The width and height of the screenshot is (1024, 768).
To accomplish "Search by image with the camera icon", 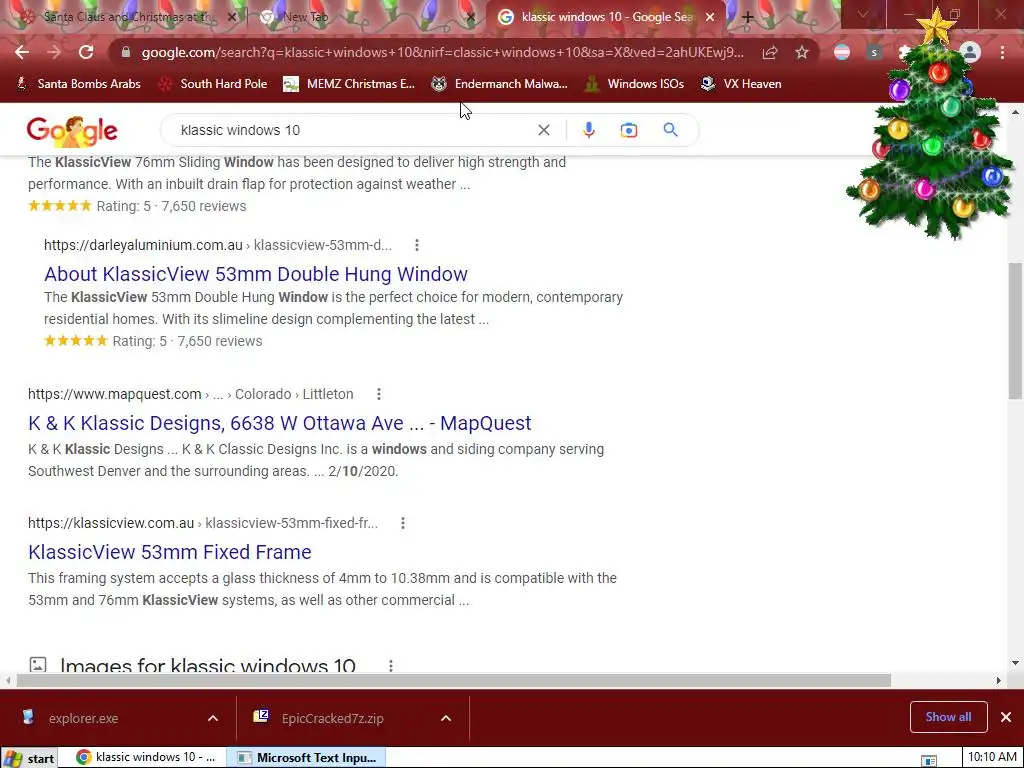I will [x=628, y=130].
